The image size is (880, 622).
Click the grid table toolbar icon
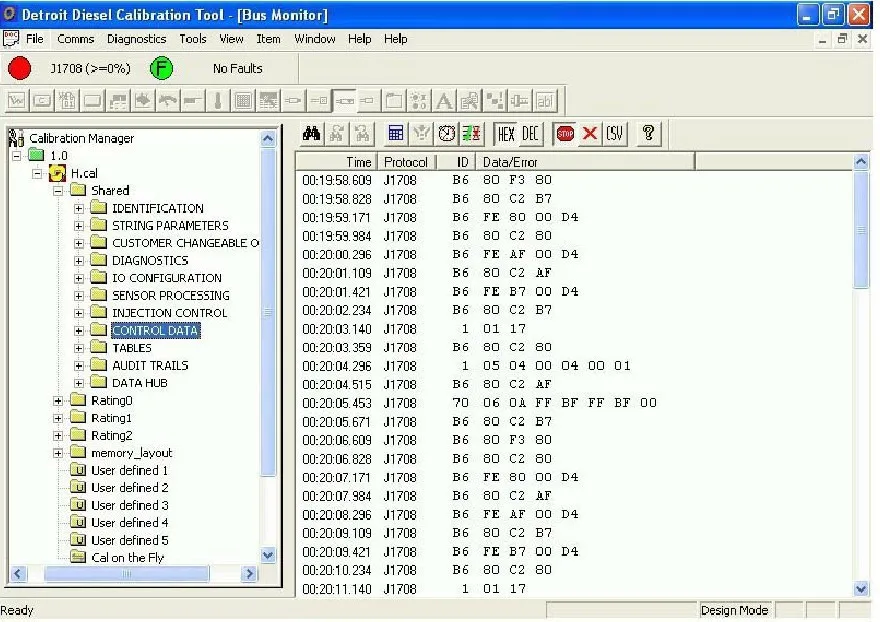coord(243,101)
